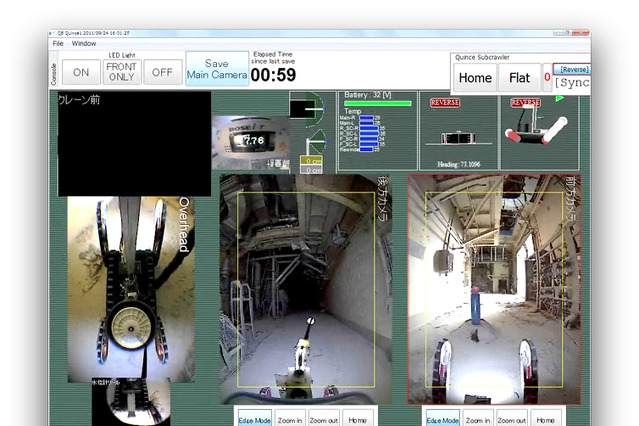
Task: Turn LED Light OFF
Action: (163, 72)
